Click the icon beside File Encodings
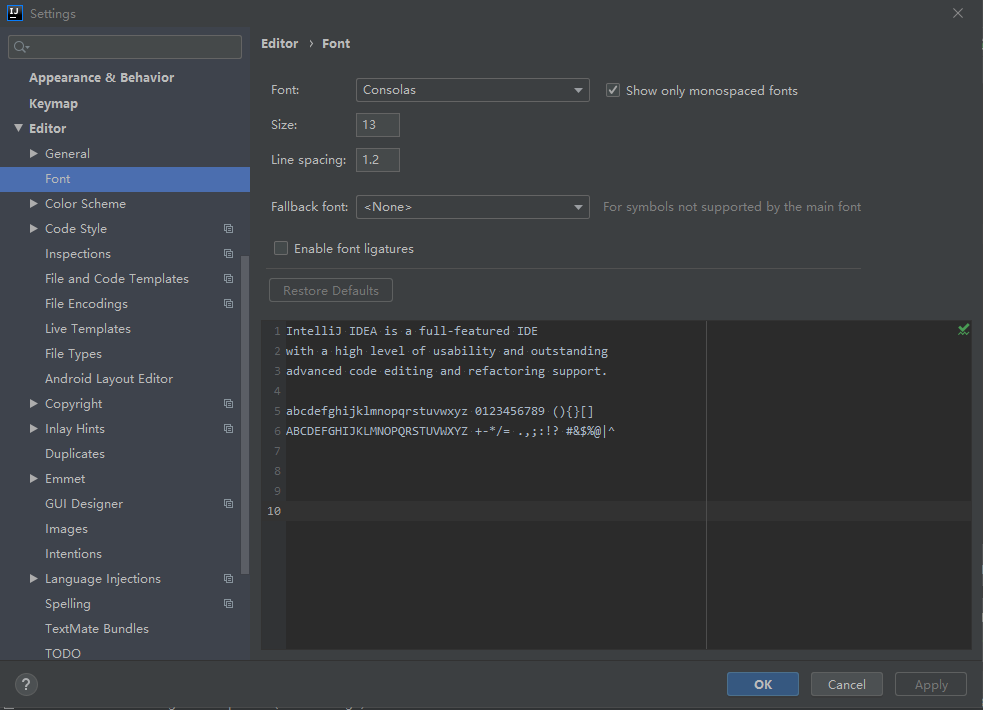The image size is (983, 710). point(228,304)
